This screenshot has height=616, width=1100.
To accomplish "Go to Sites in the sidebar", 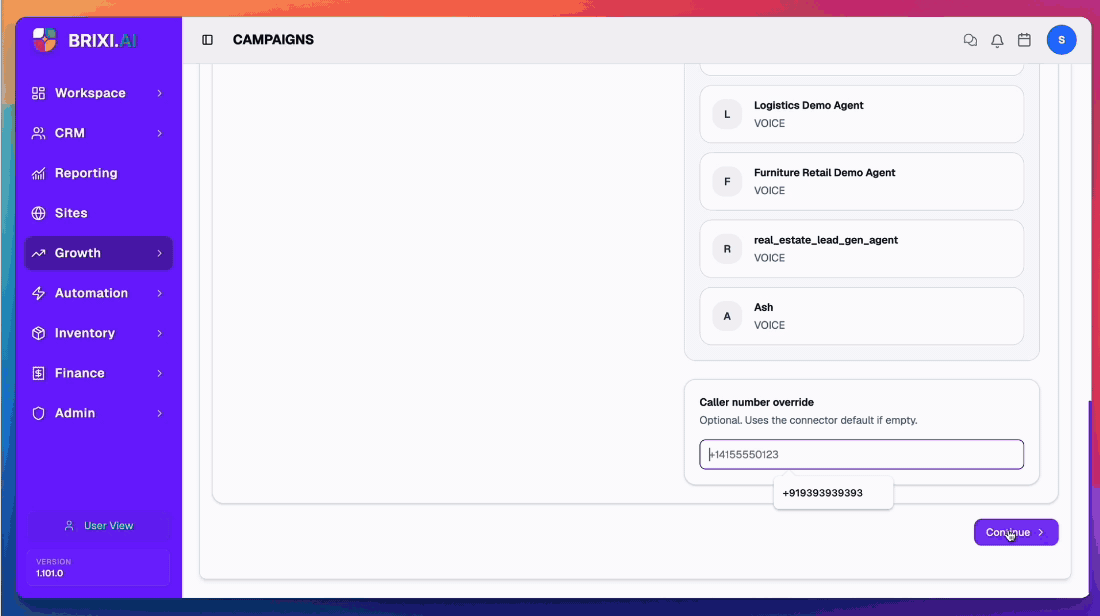I will pos(99,213).
